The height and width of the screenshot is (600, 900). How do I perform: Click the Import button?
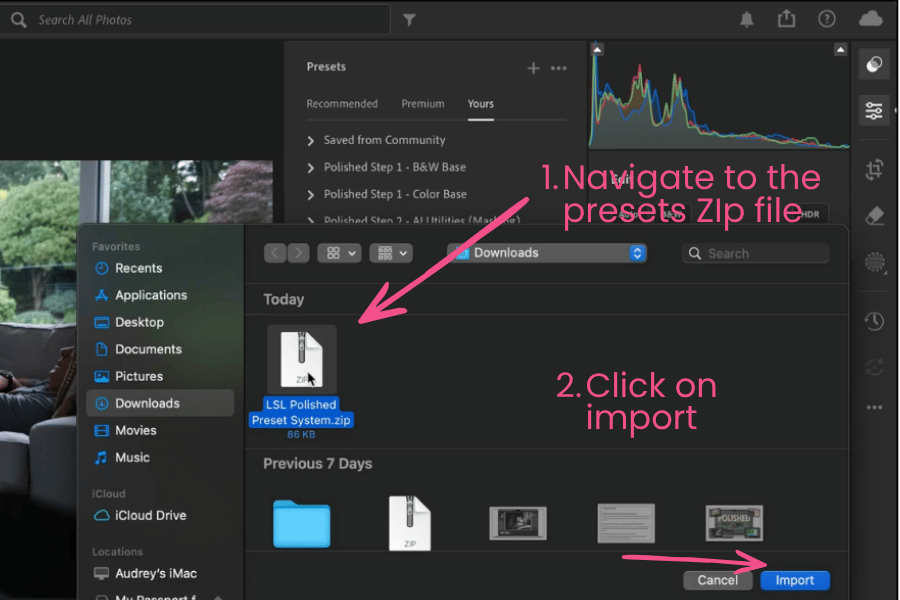[795, 580]
